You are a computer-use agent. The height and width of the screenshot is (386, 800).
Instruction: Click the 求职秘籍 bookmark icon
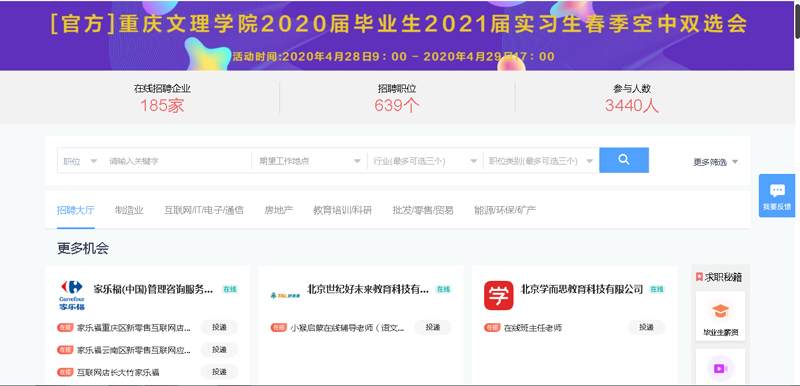click(699, 277)
